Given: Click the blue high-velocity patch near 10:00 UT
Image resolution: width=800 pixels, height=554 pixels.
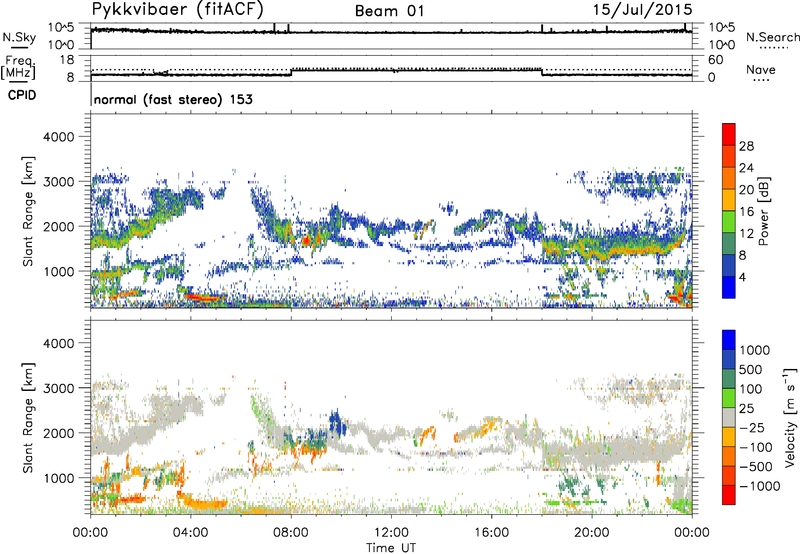Looking at the screenshot, I should 335,422.
